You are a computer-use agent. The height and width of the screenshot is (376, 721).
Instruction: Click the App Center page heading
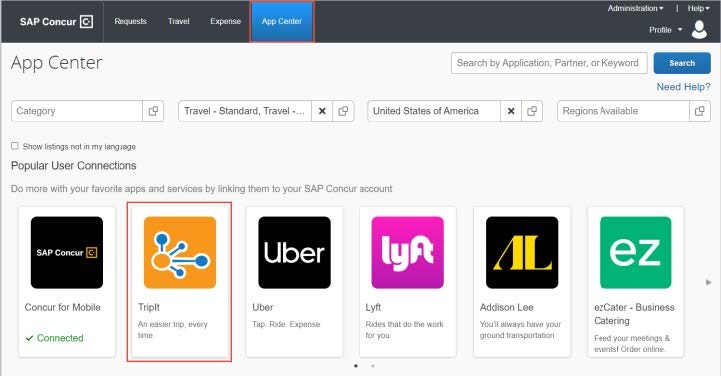tap(57, 63)
